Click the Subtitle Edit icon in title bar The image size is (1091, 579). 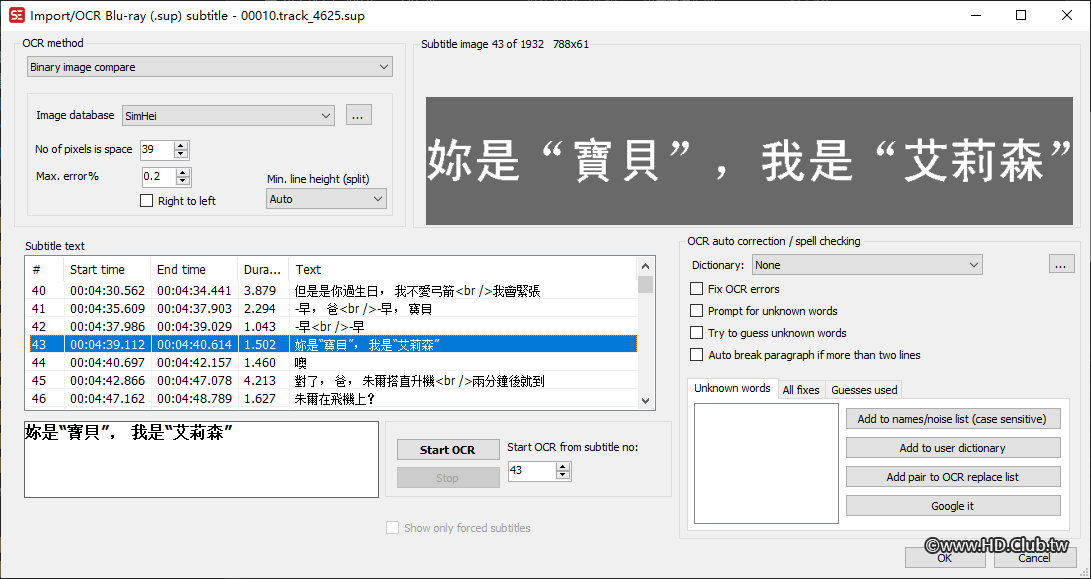click(x=14, y=15)
